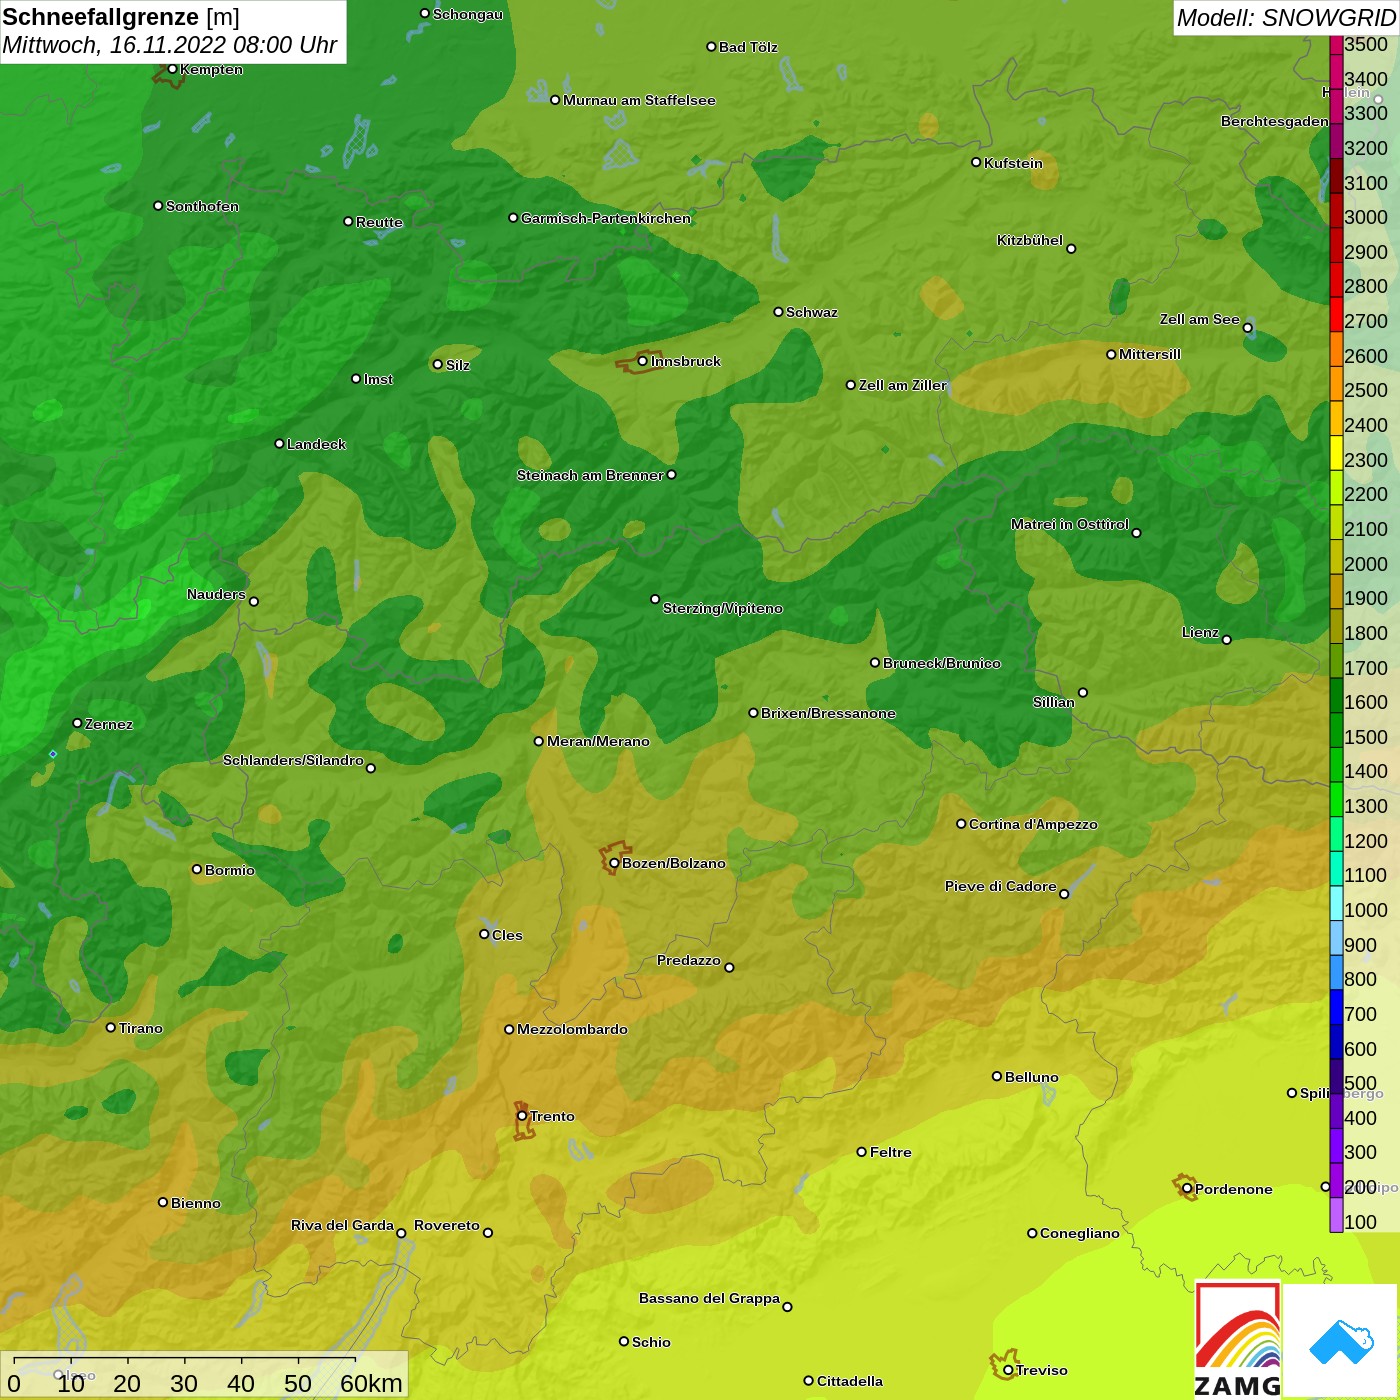Click the blue cloud logo icon
Screen dimensions: 1400x1400
coord(1341,1342)
